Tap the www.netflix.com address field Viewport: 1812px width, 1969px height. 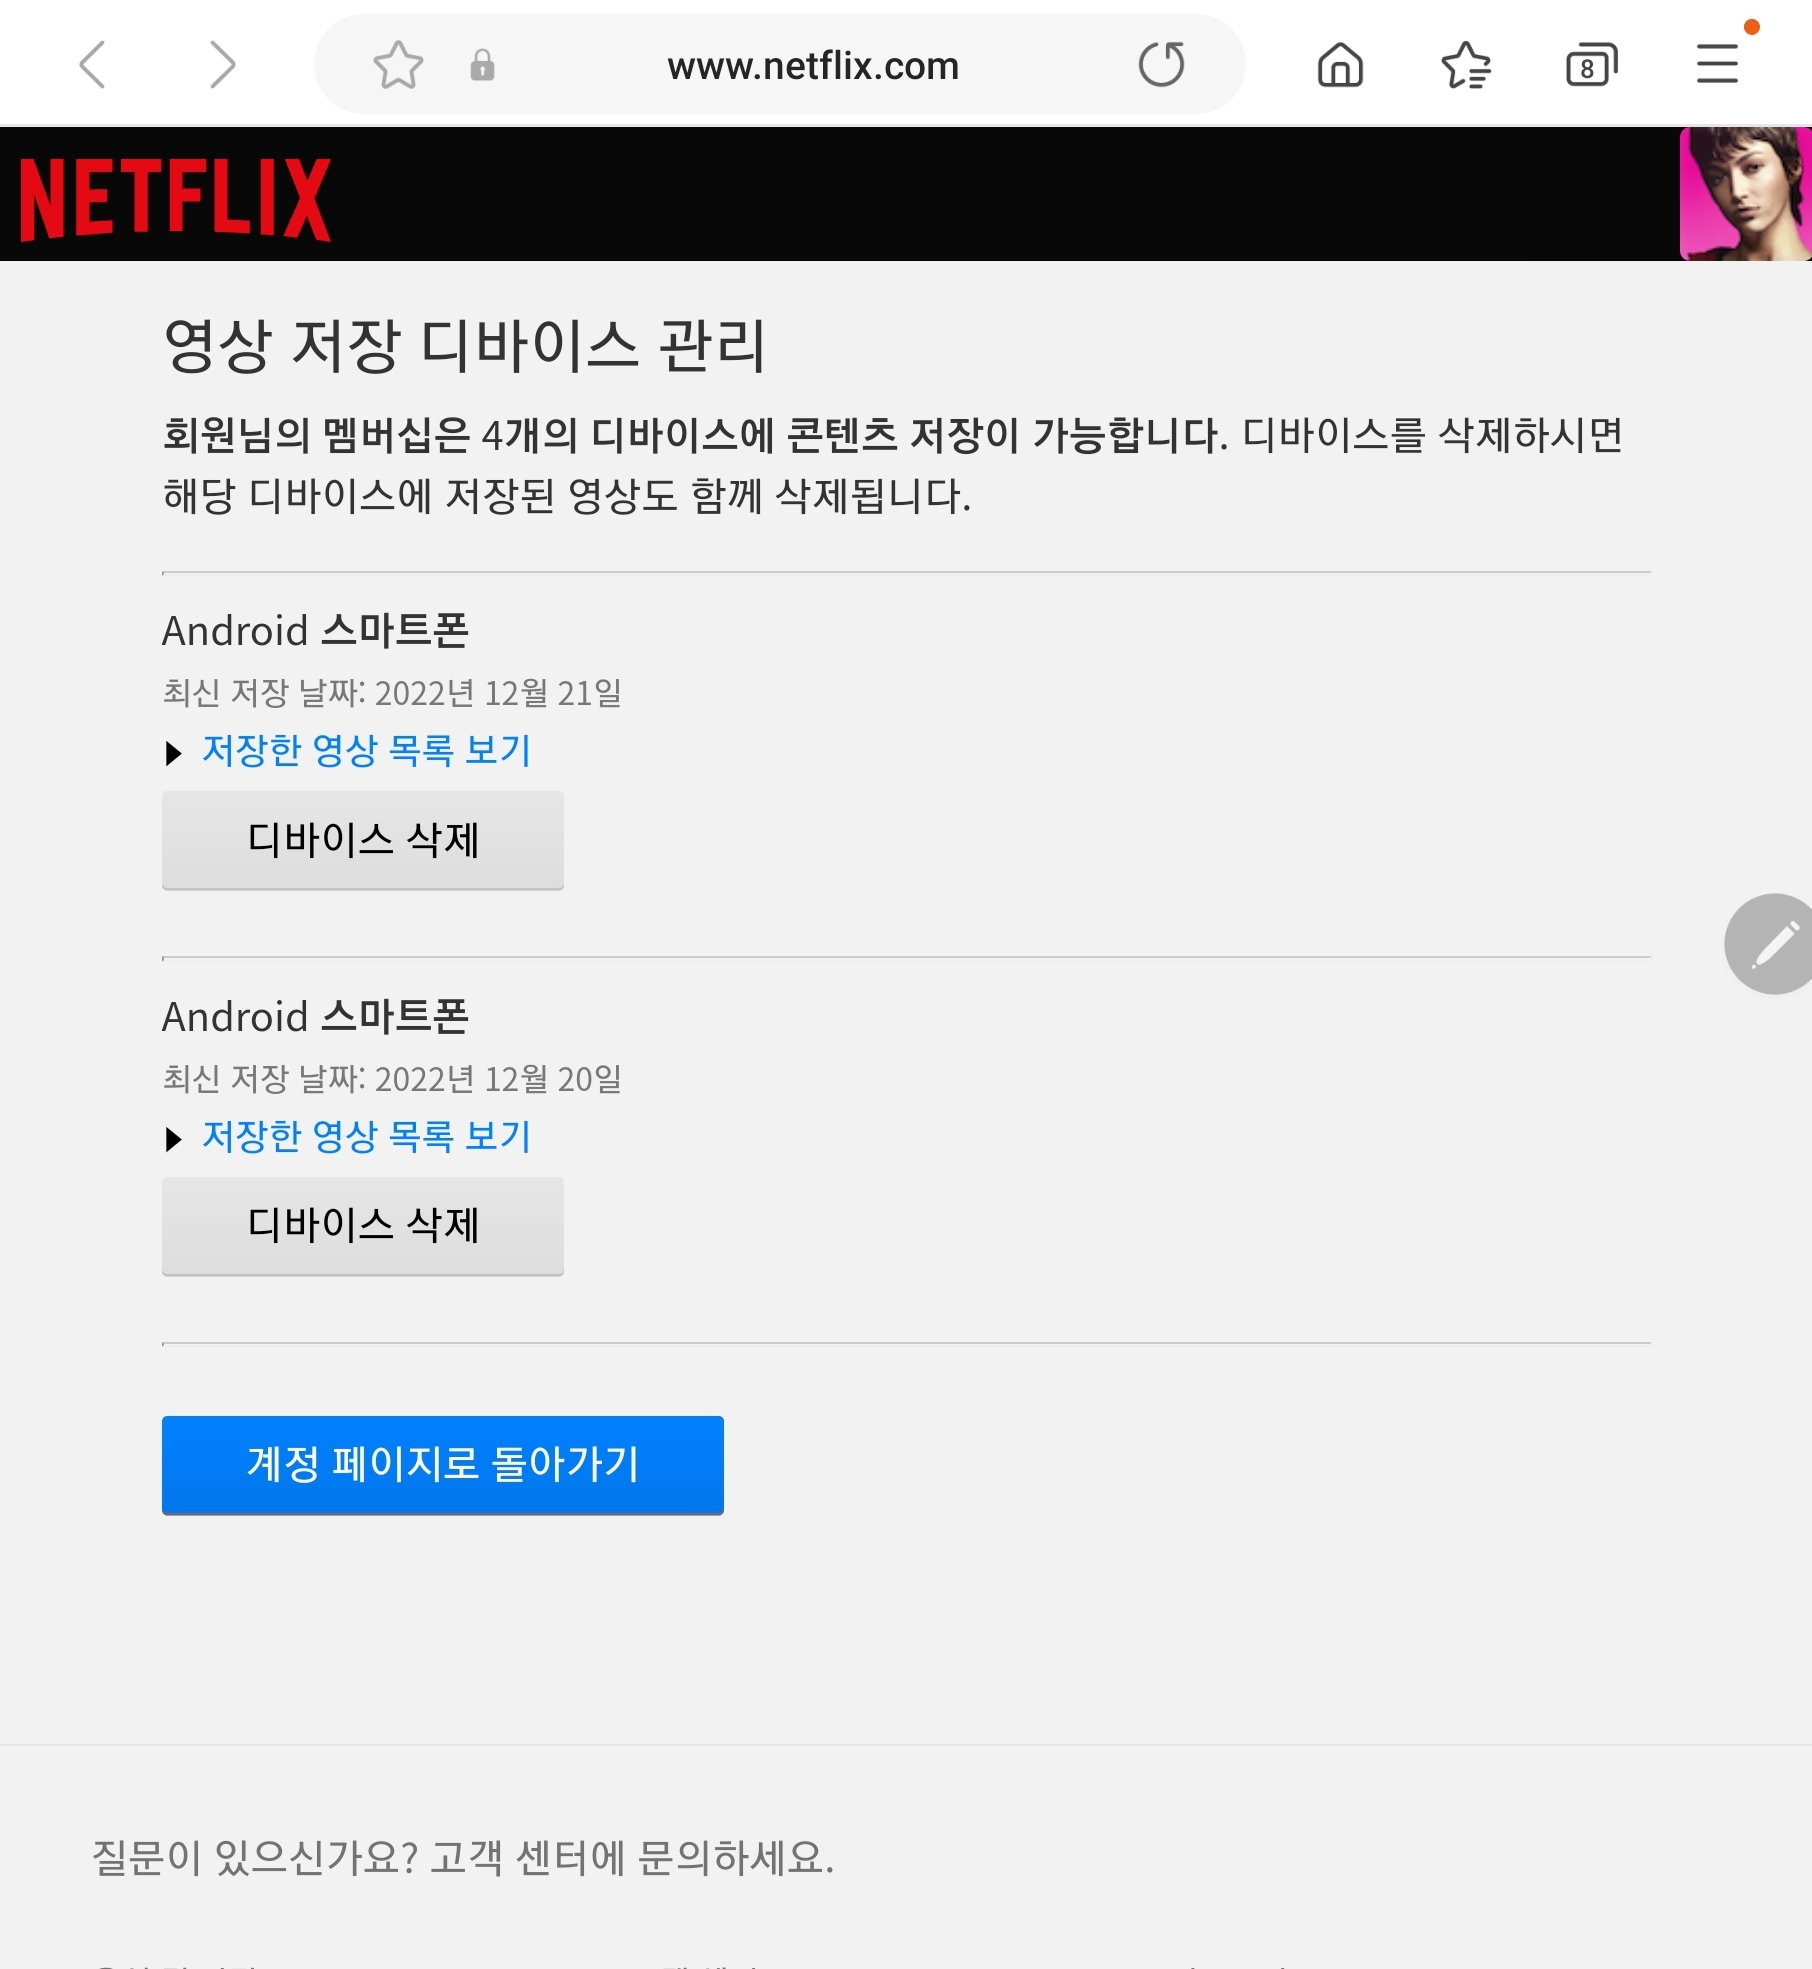tap(813, 66)
